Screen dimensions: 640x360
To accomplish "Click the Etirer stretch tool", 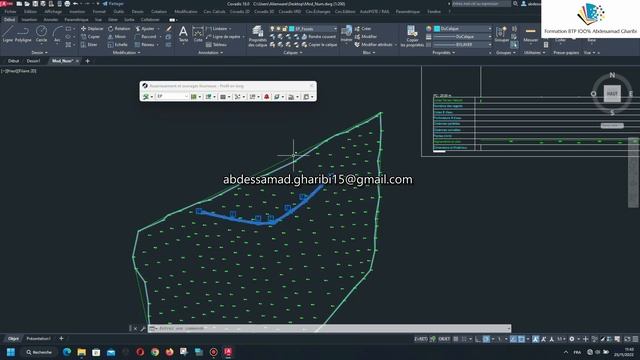I will pyautogui.click(x=89, y=44).
